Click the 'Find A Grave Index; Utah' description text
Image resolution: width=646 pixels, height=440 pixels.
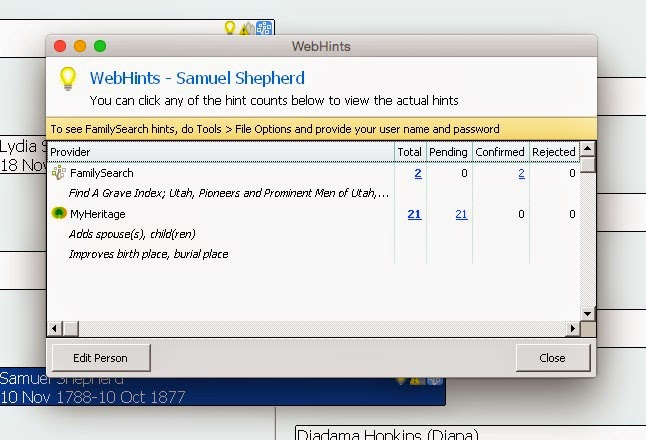[229, 193]
